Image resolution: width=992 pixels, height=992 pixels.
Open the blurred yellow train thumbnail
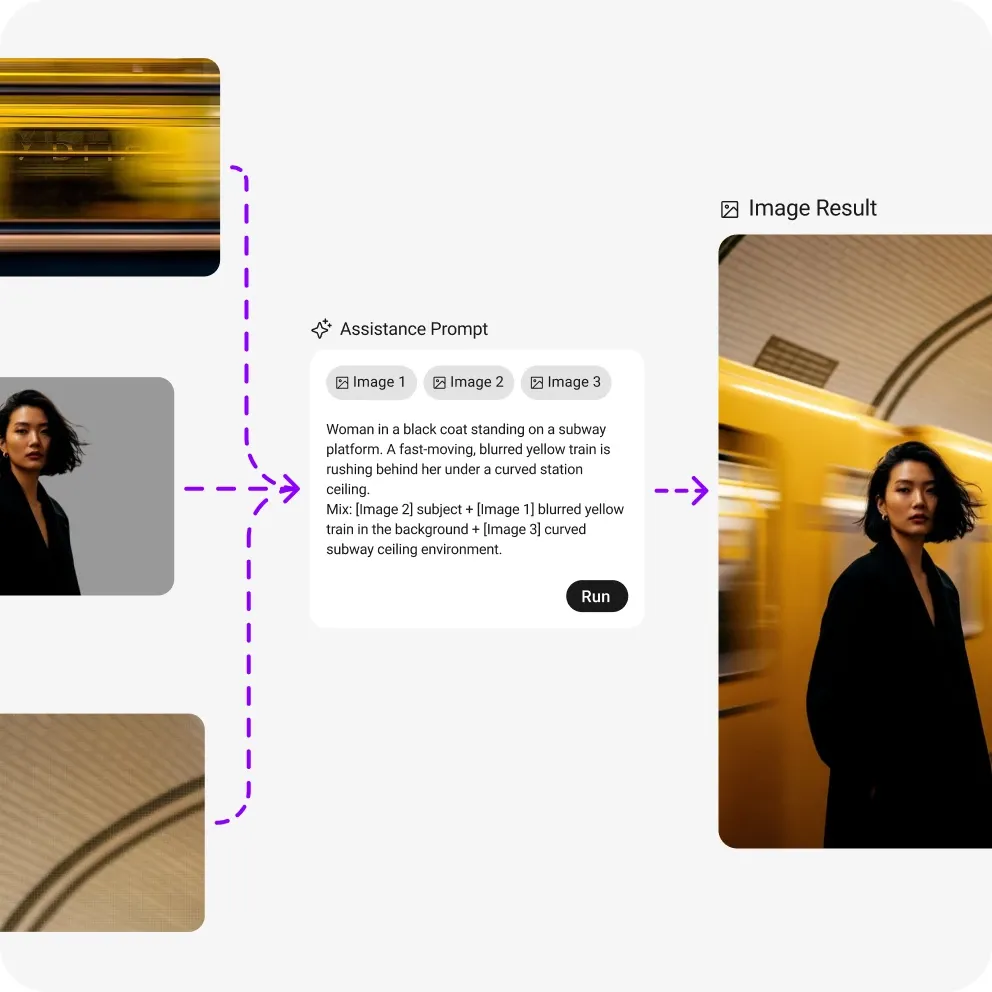click(x=110, y=167)
